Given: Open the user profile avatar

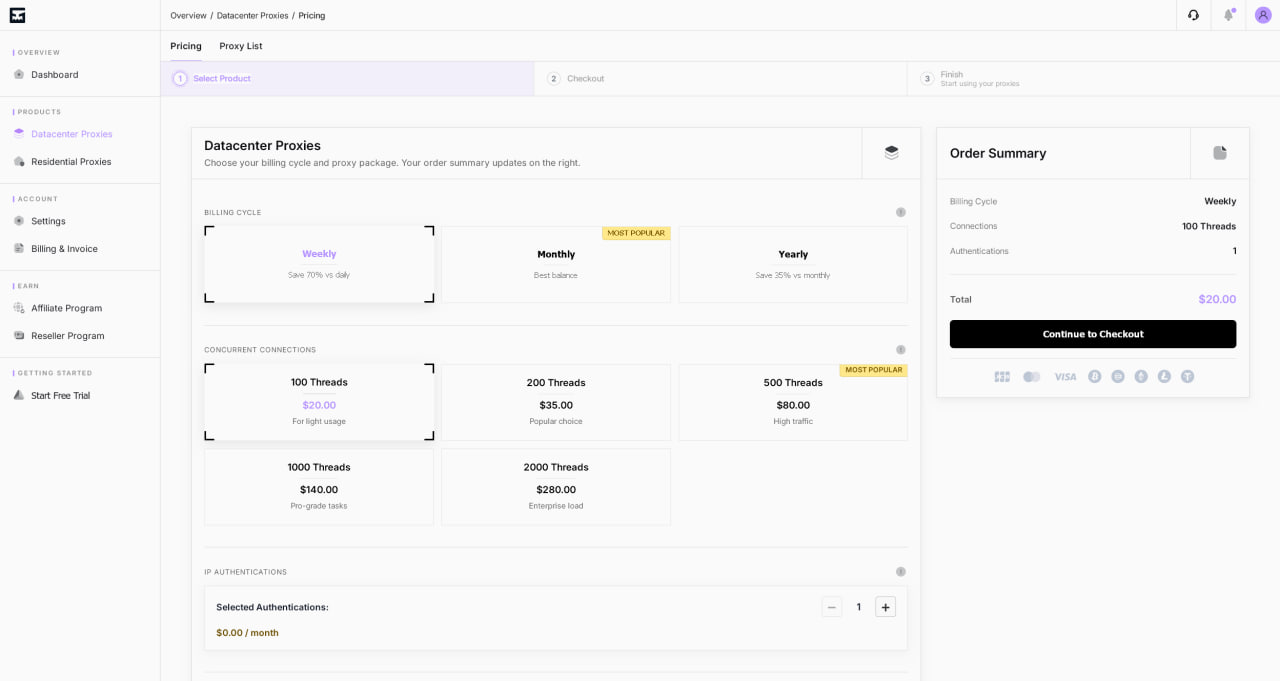Looking at the screenshot, I should pyautogui.click(x=1263, y=15).
